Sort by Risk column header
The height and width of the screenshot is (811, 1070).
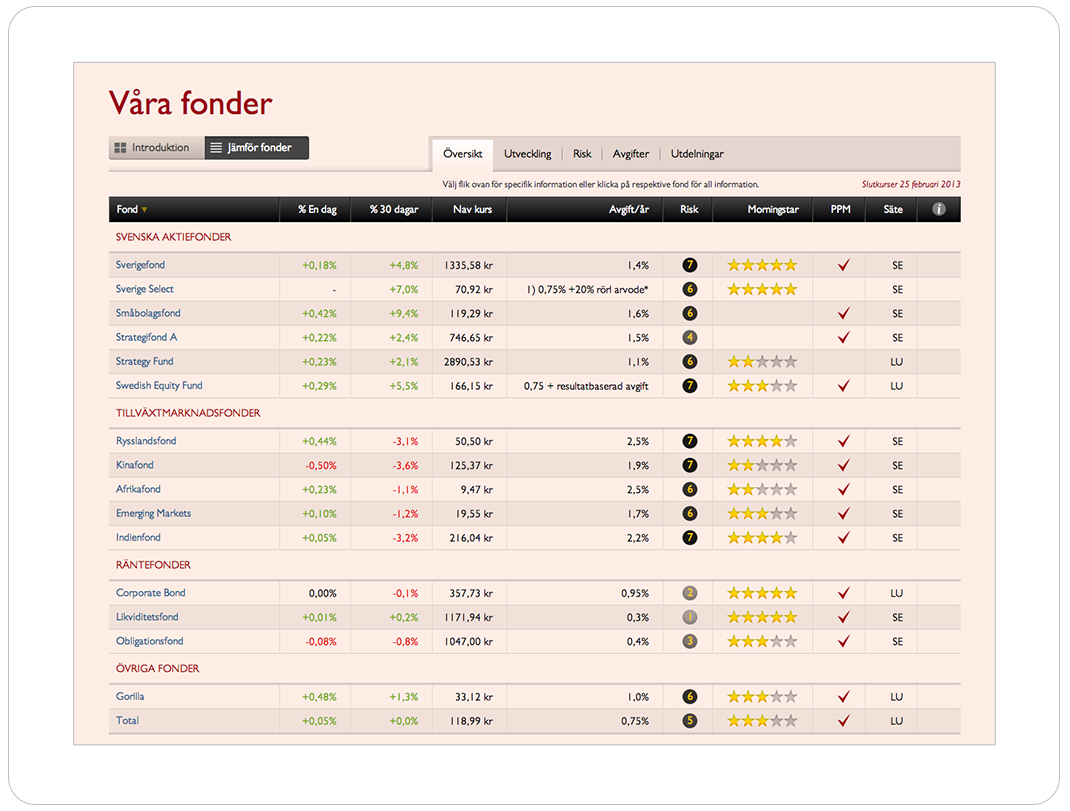tap(689, 209)
